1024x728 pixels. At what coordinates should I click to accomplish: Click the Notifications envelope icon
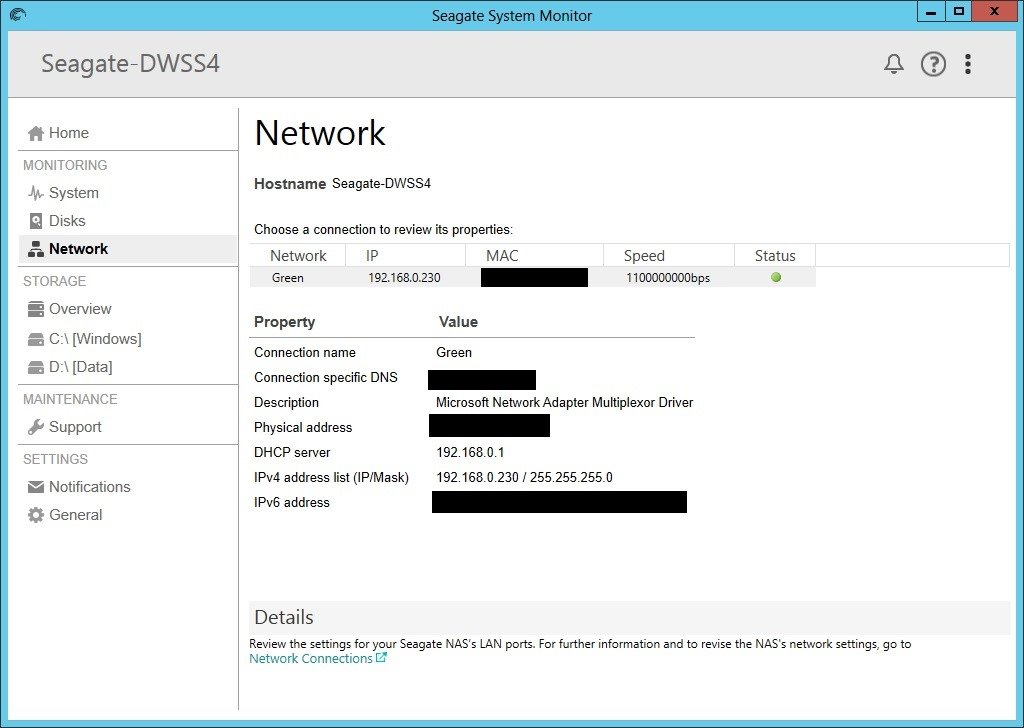coord(36,487)
